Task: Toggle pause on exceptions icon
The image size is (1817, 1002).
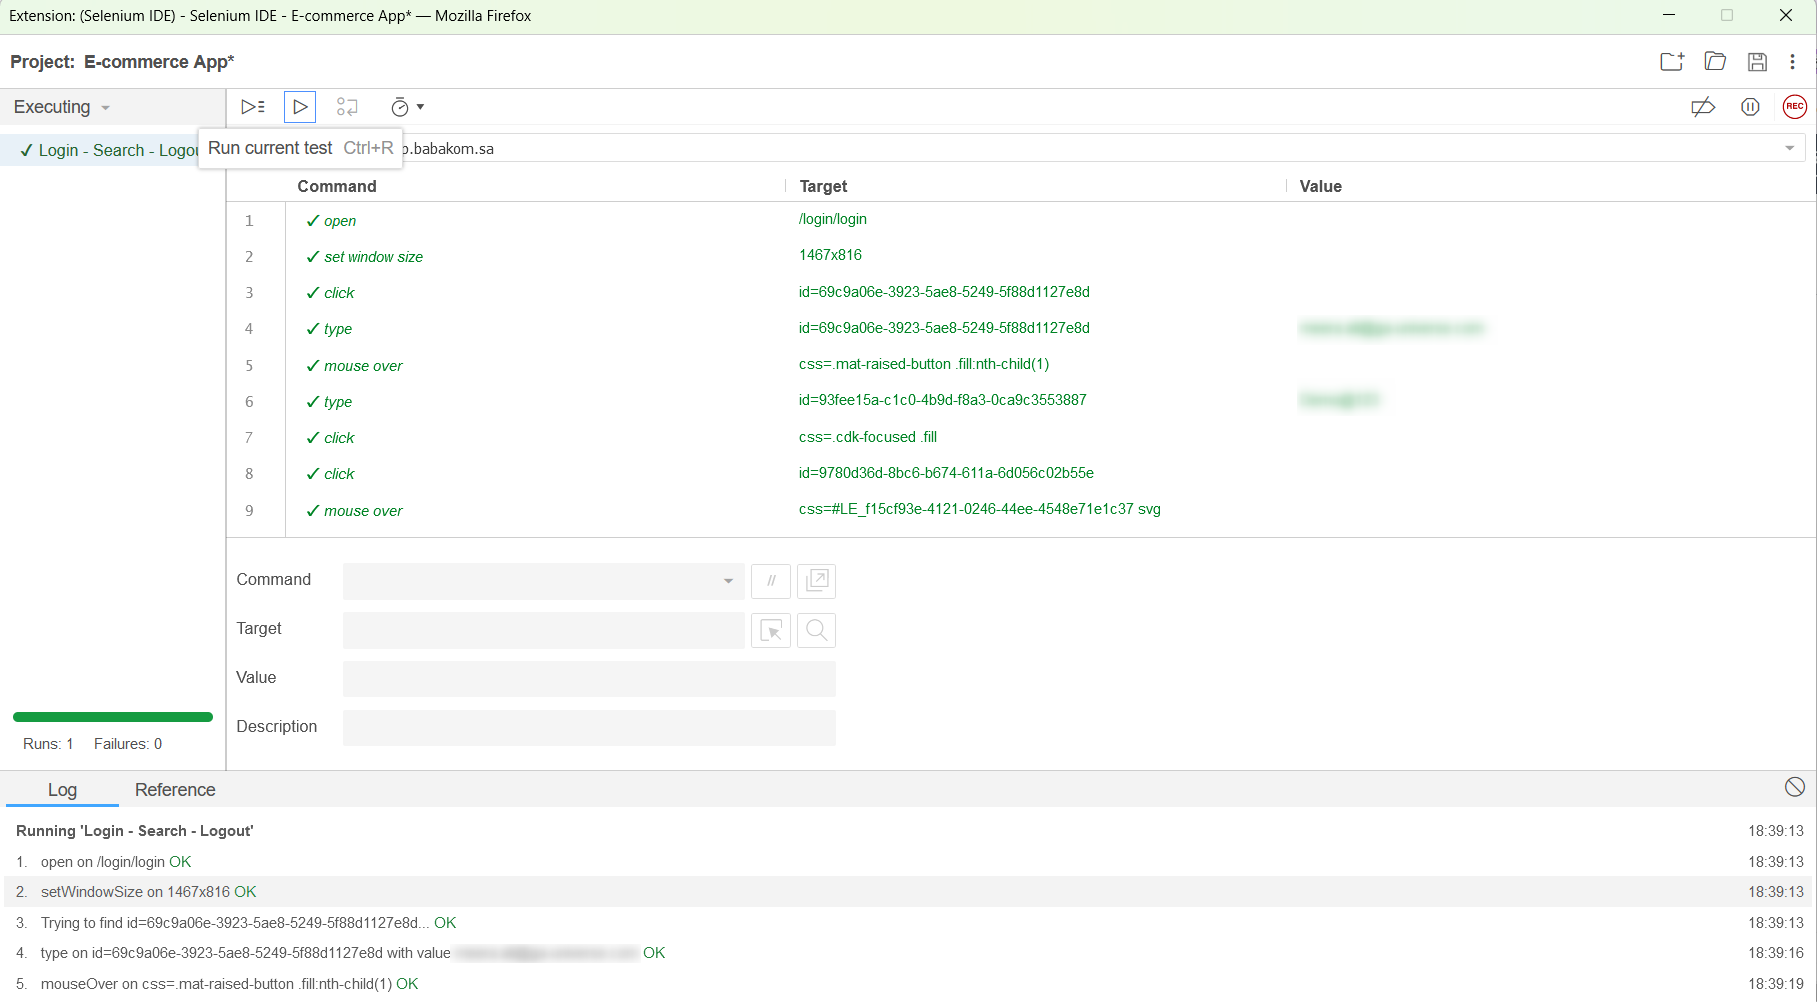Action: (x=1750, y=107)
